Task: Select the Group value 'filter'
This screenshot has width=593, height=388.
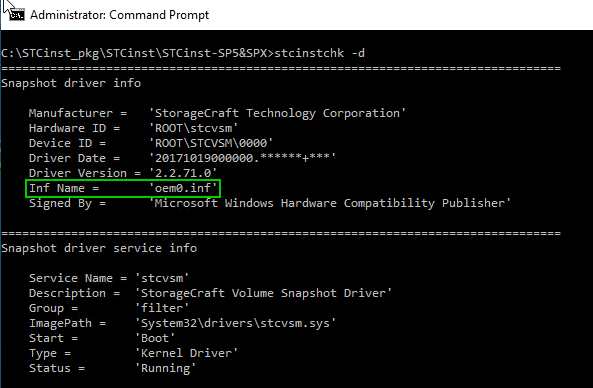Action: (x=162, y=308)
